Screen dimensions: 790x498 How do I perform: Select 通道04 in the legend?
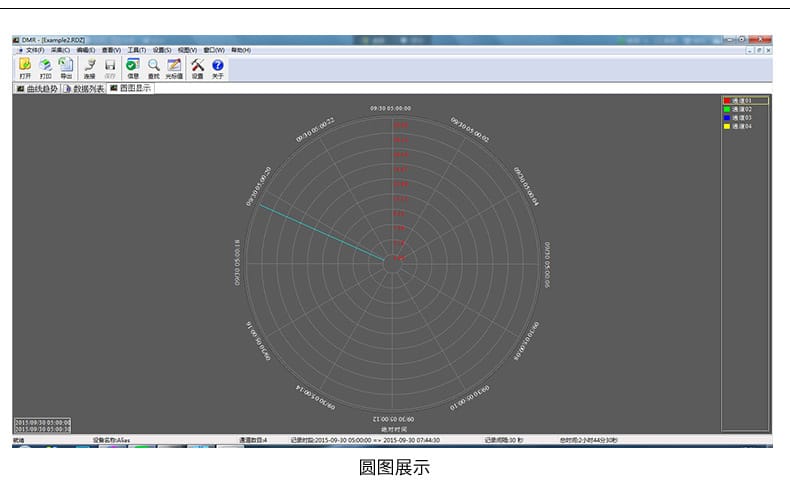click(744, 126)
